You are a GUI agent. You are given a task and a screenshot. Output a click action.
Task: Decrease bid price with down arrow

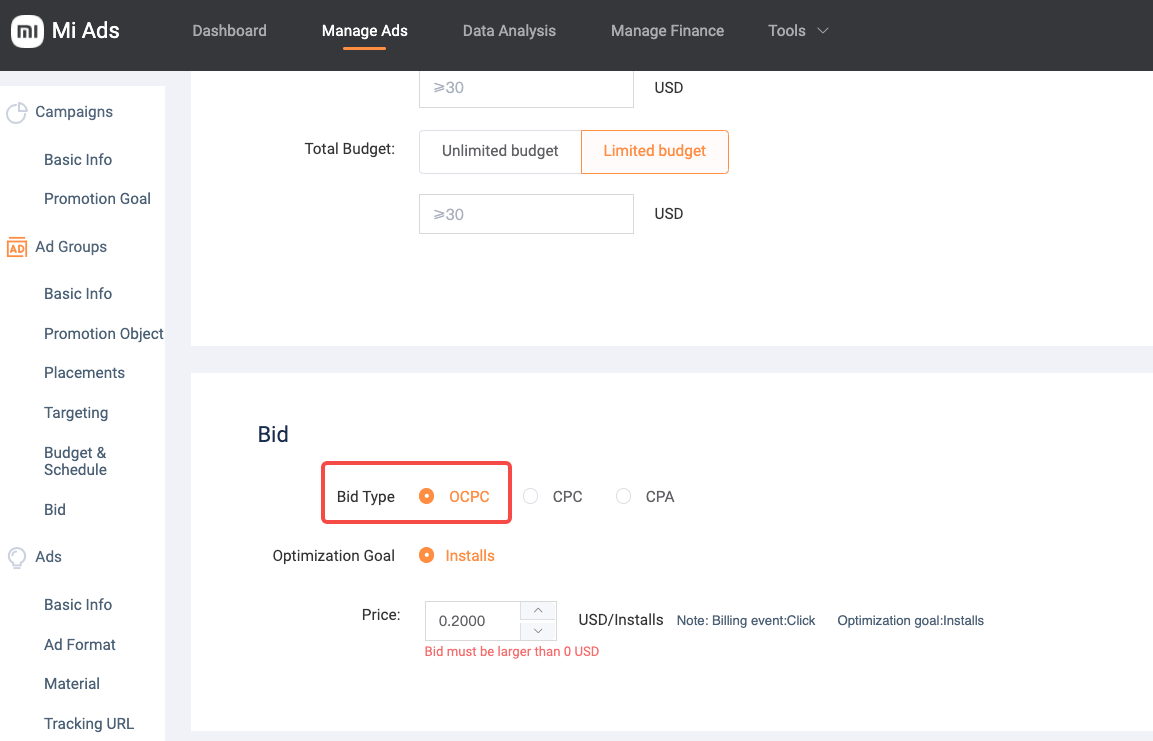(x=538, y=630)
